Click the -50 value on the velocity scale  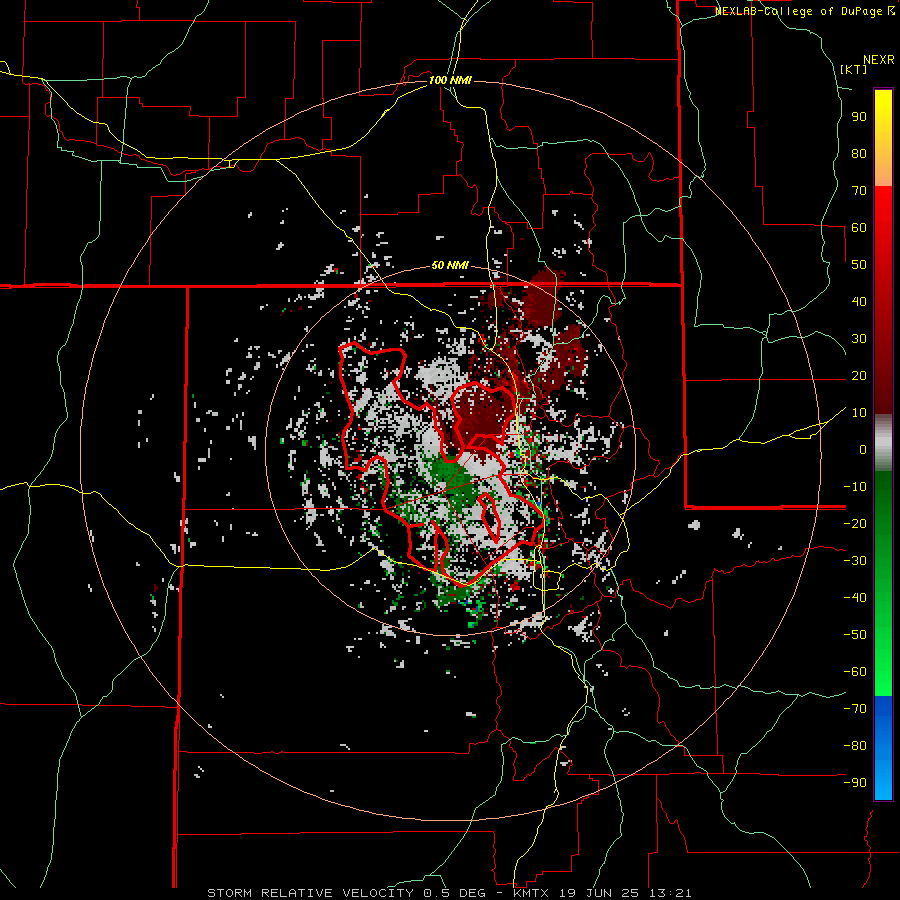click(855, 635)
